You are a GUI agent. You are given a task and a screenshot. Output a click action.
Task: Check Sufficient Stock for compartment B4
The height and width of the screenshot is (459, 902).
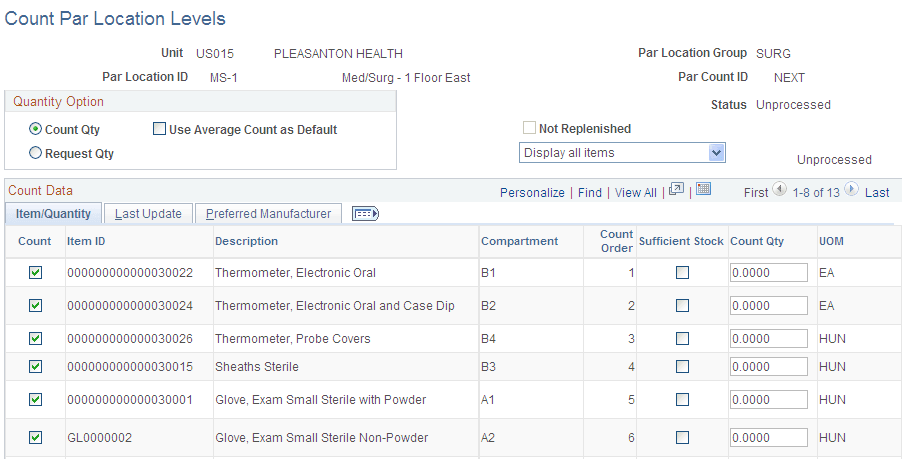682,338
